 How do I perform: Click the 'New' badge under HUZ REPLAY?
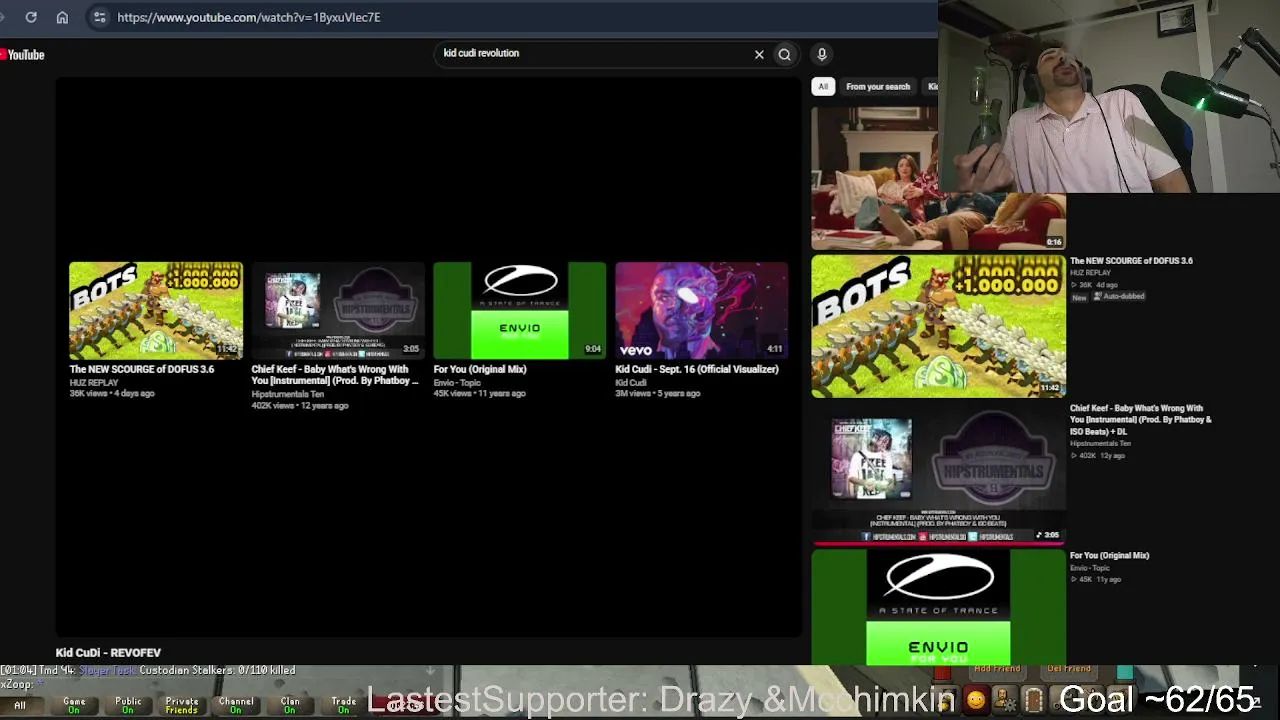[x=1080, y=297]
